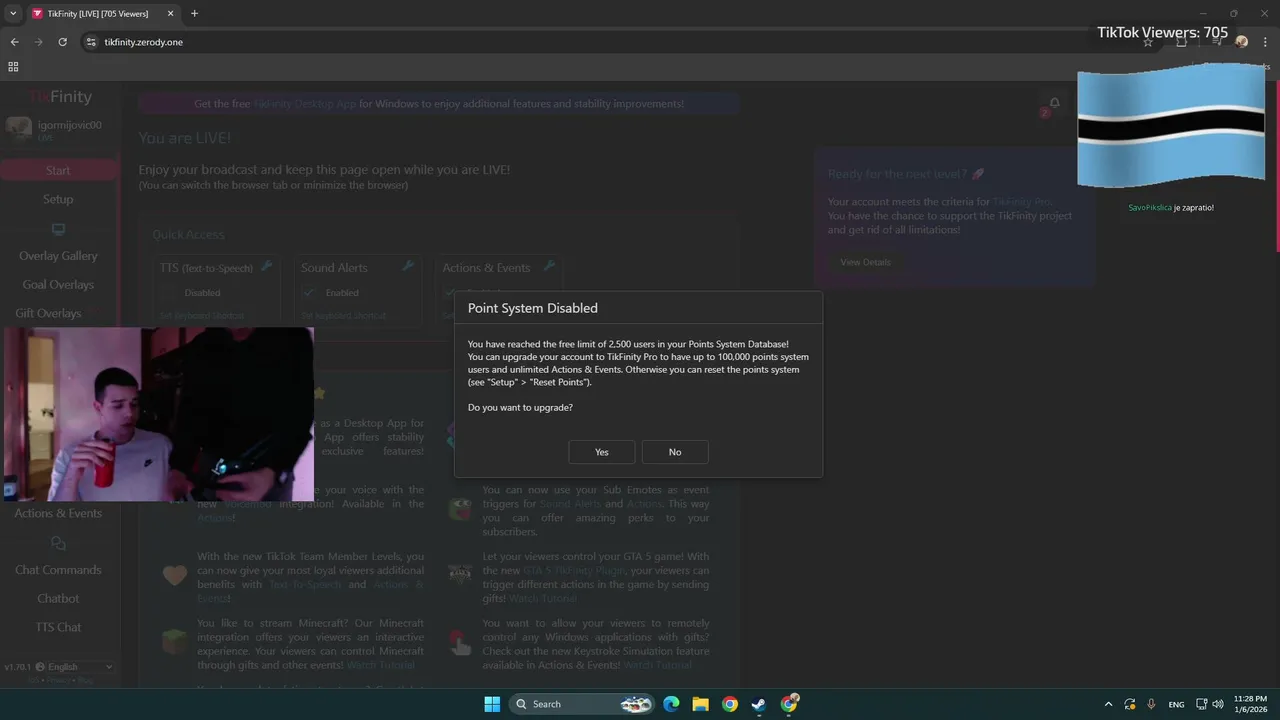Open the browser extensions puzzle icon
1280x720 pixels.
(x=1181, y=42)
